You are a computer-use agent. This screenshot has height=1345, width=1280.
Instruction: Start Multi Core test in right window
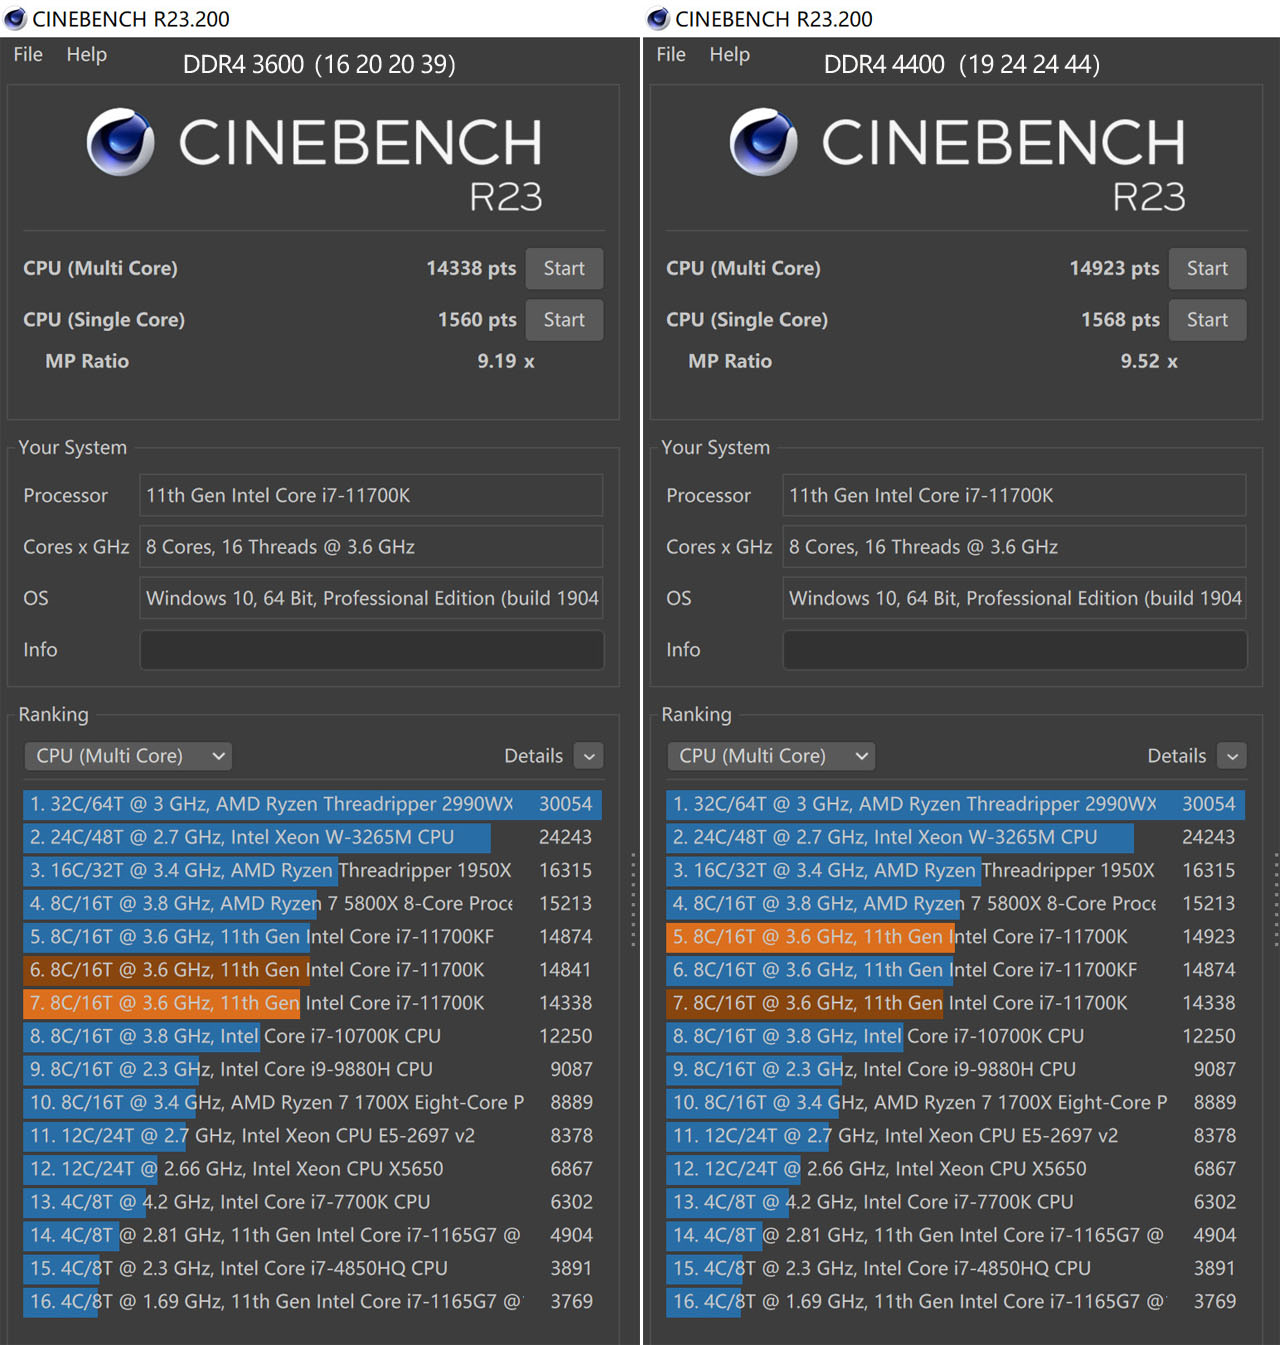click(1207, 268)
